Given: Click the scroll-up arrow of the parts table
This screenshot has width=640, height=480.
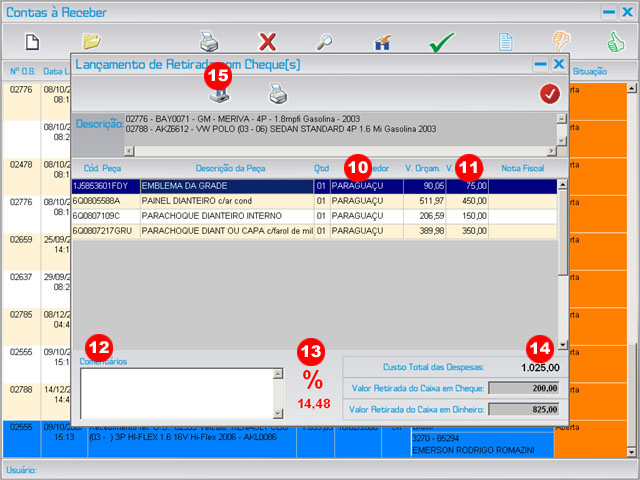Looking at the screenshot, I should pos(562,184).
